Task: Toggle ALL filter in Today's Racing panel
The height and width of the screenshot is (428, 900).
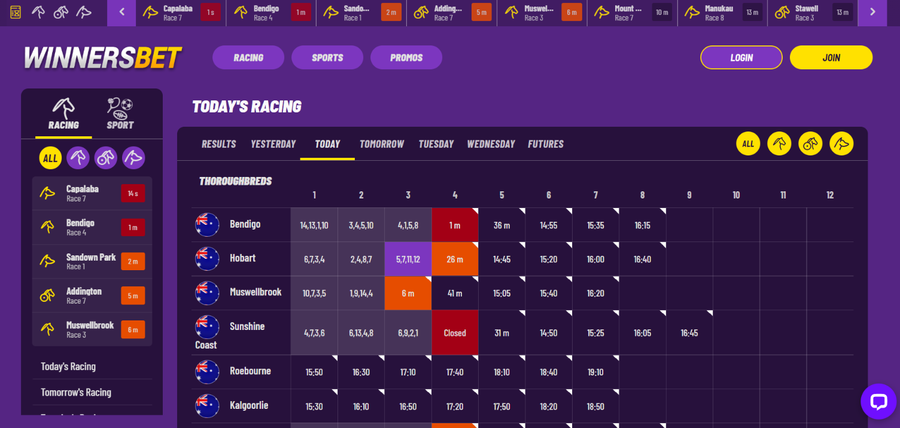Action: tap(748, 143)
